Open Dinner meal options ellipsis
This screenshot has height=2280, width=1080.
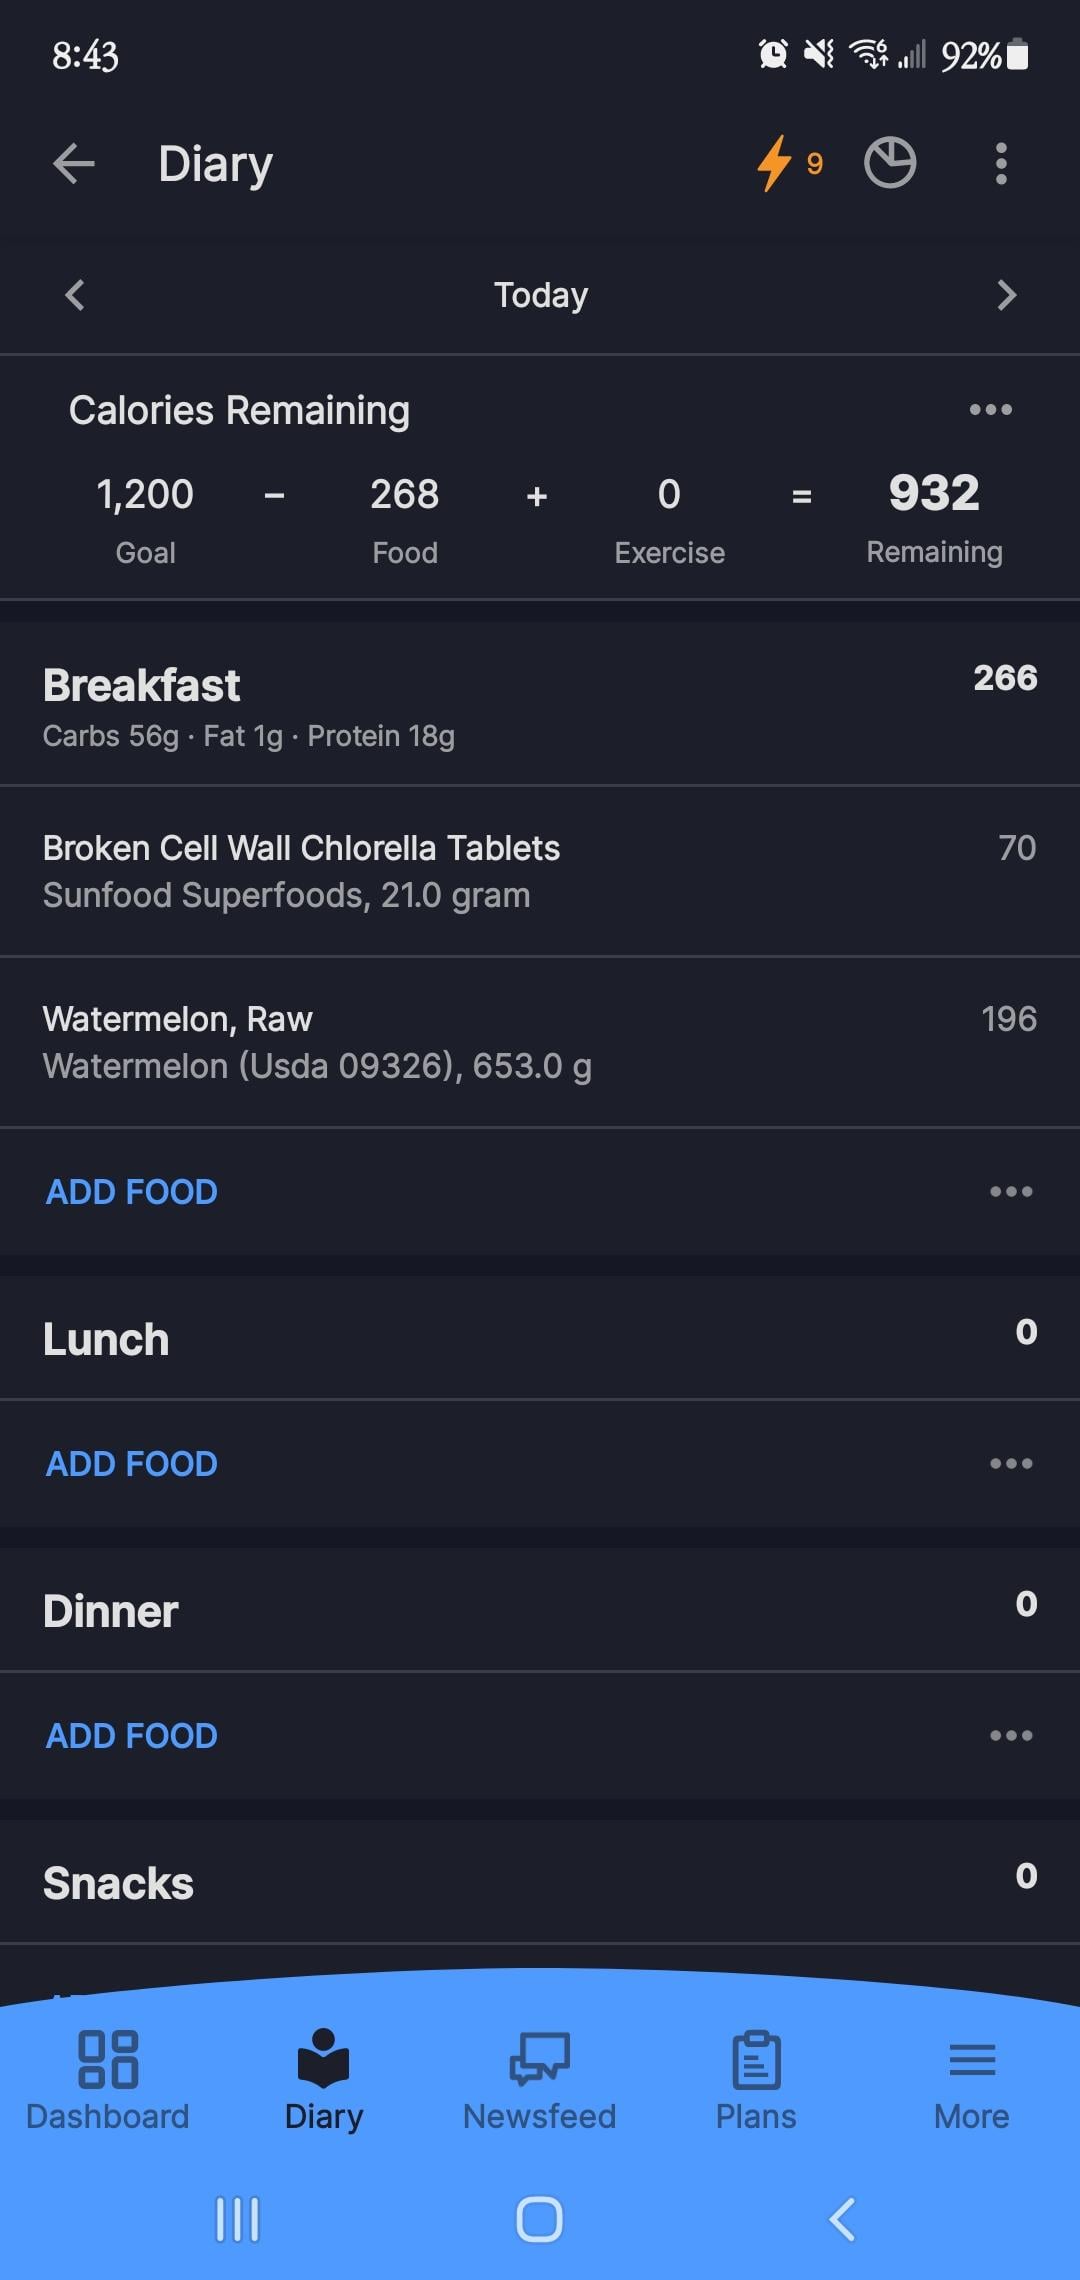pos(1011,1735)
